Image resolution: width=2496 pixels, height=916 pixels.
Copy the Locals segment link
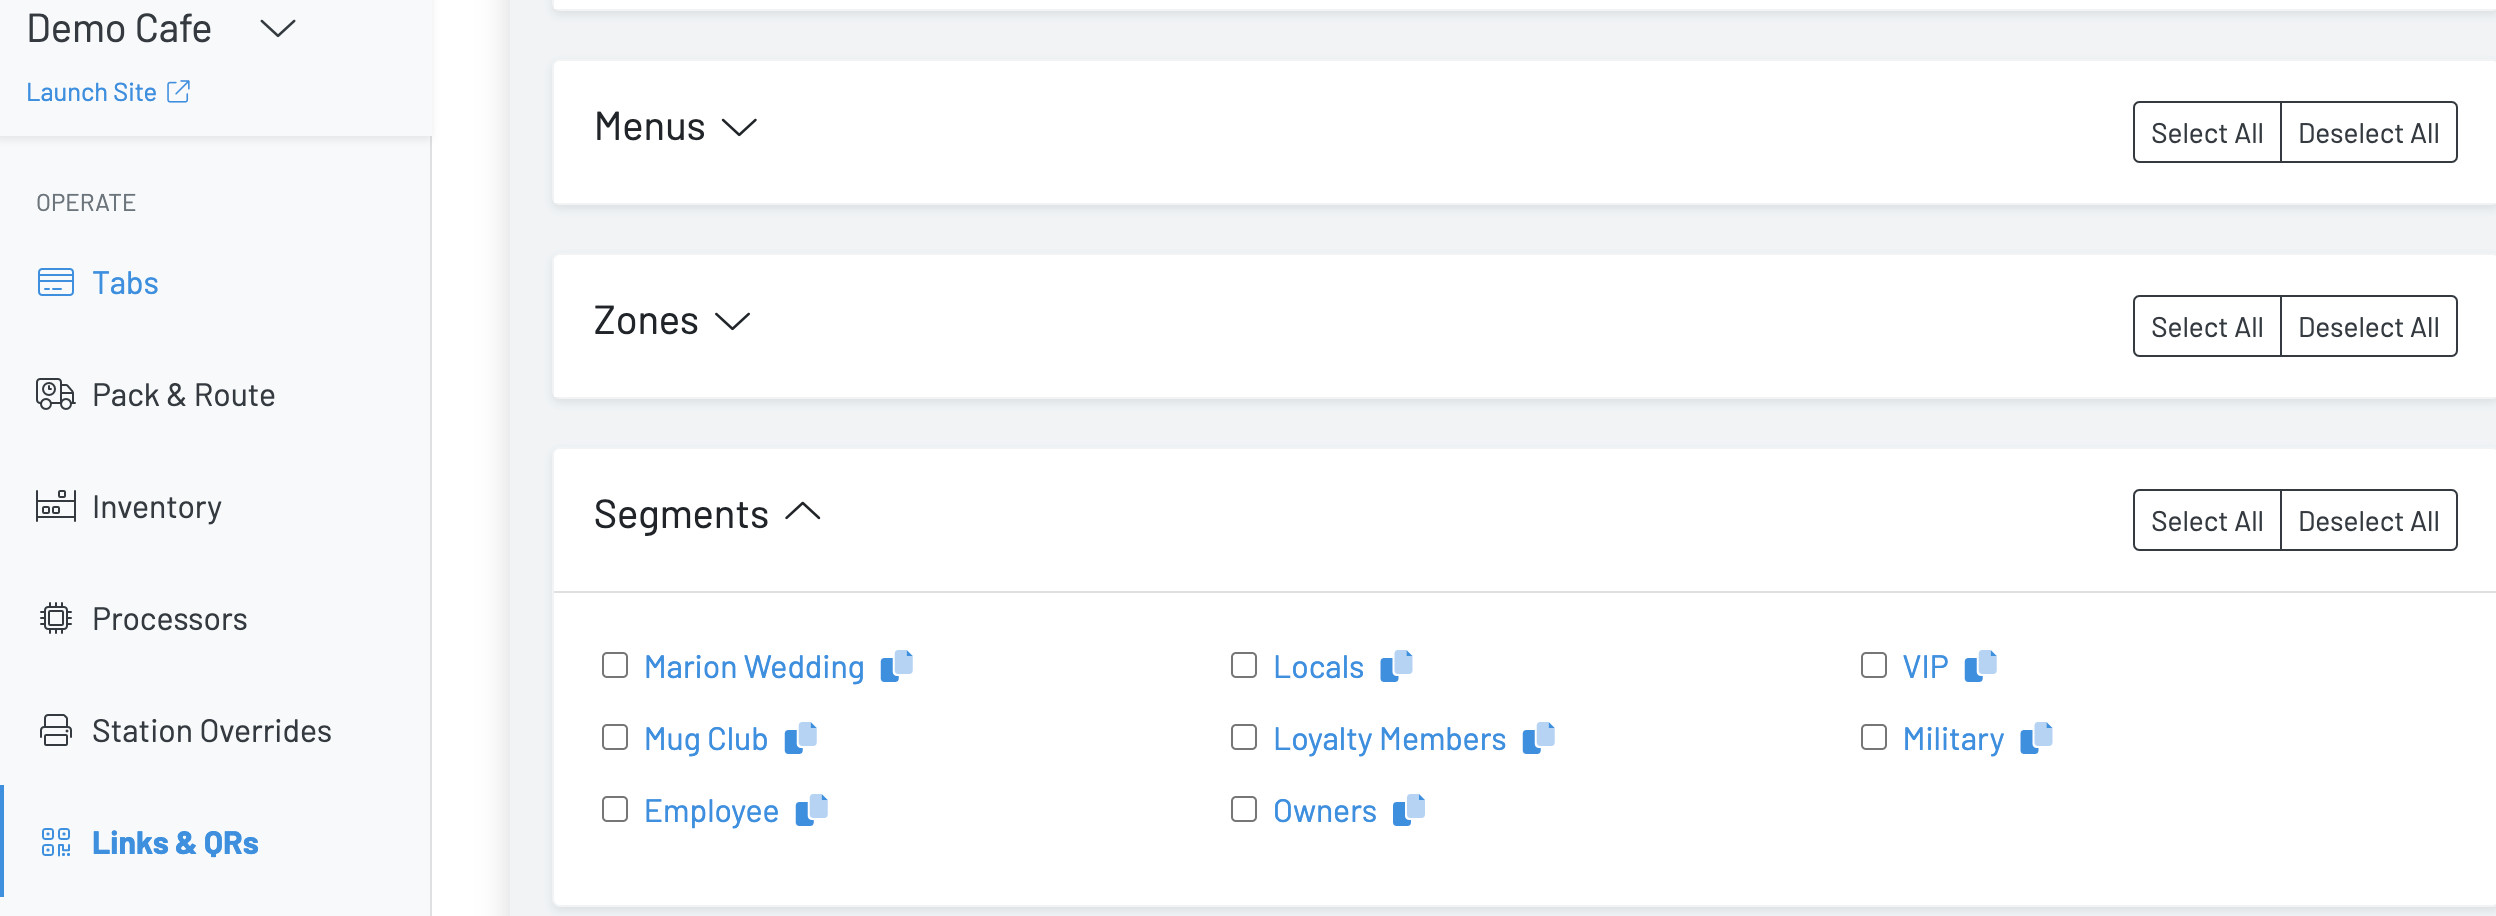(1396, 666)
